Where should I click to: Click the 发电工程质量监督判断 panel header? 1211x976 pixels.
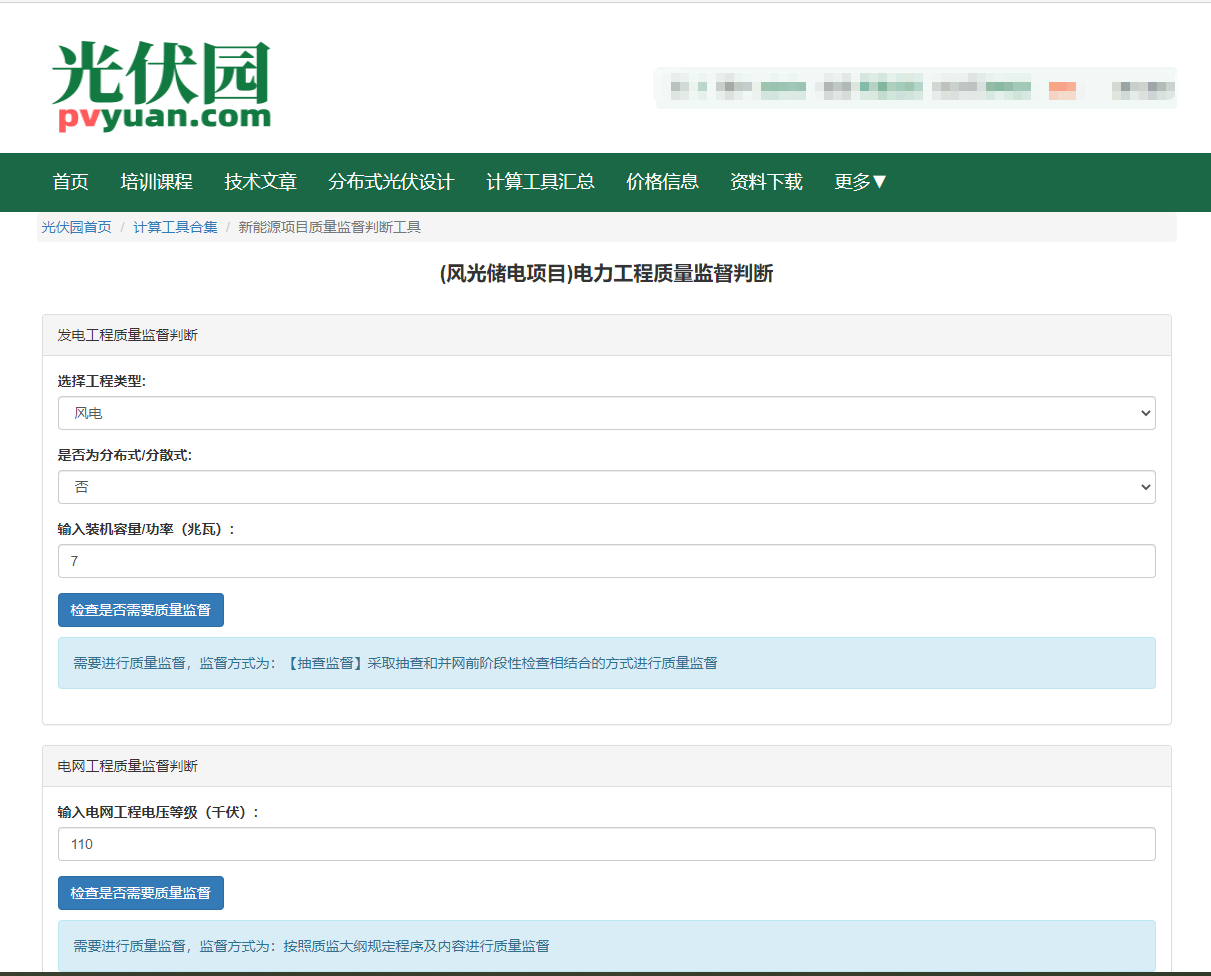(606, 335)
